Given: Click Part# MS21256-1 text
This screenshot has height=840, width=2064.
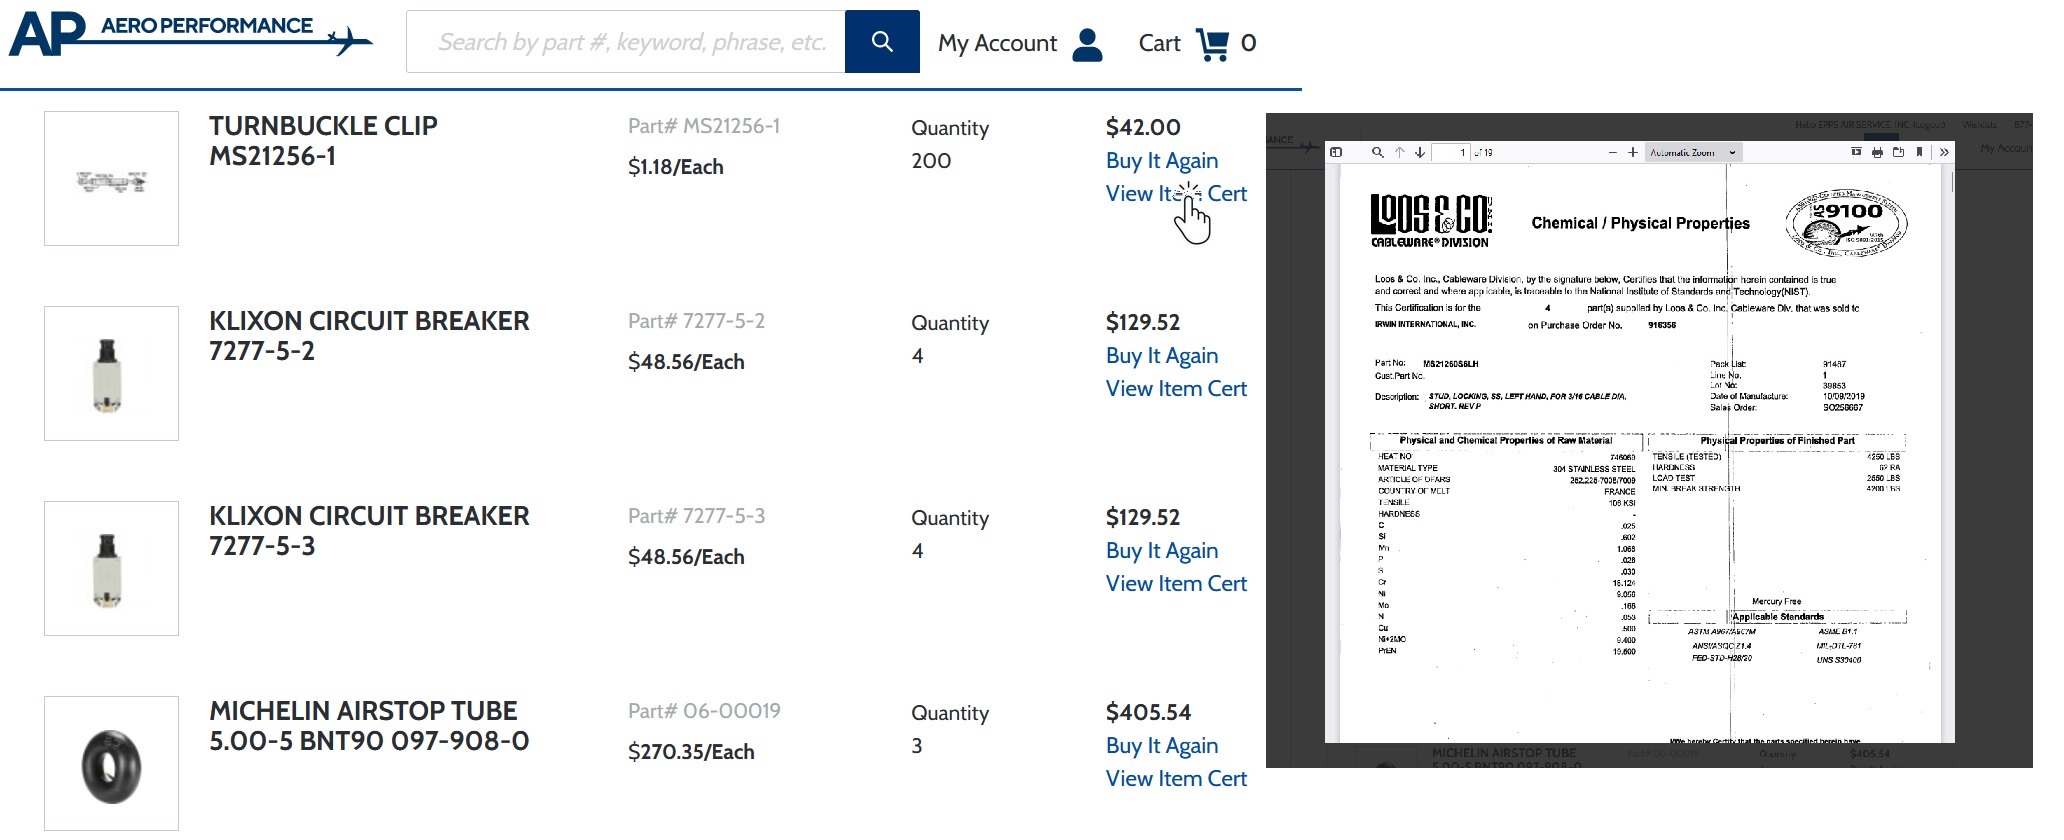Looking at the screenshot, I should pos(704,126).
